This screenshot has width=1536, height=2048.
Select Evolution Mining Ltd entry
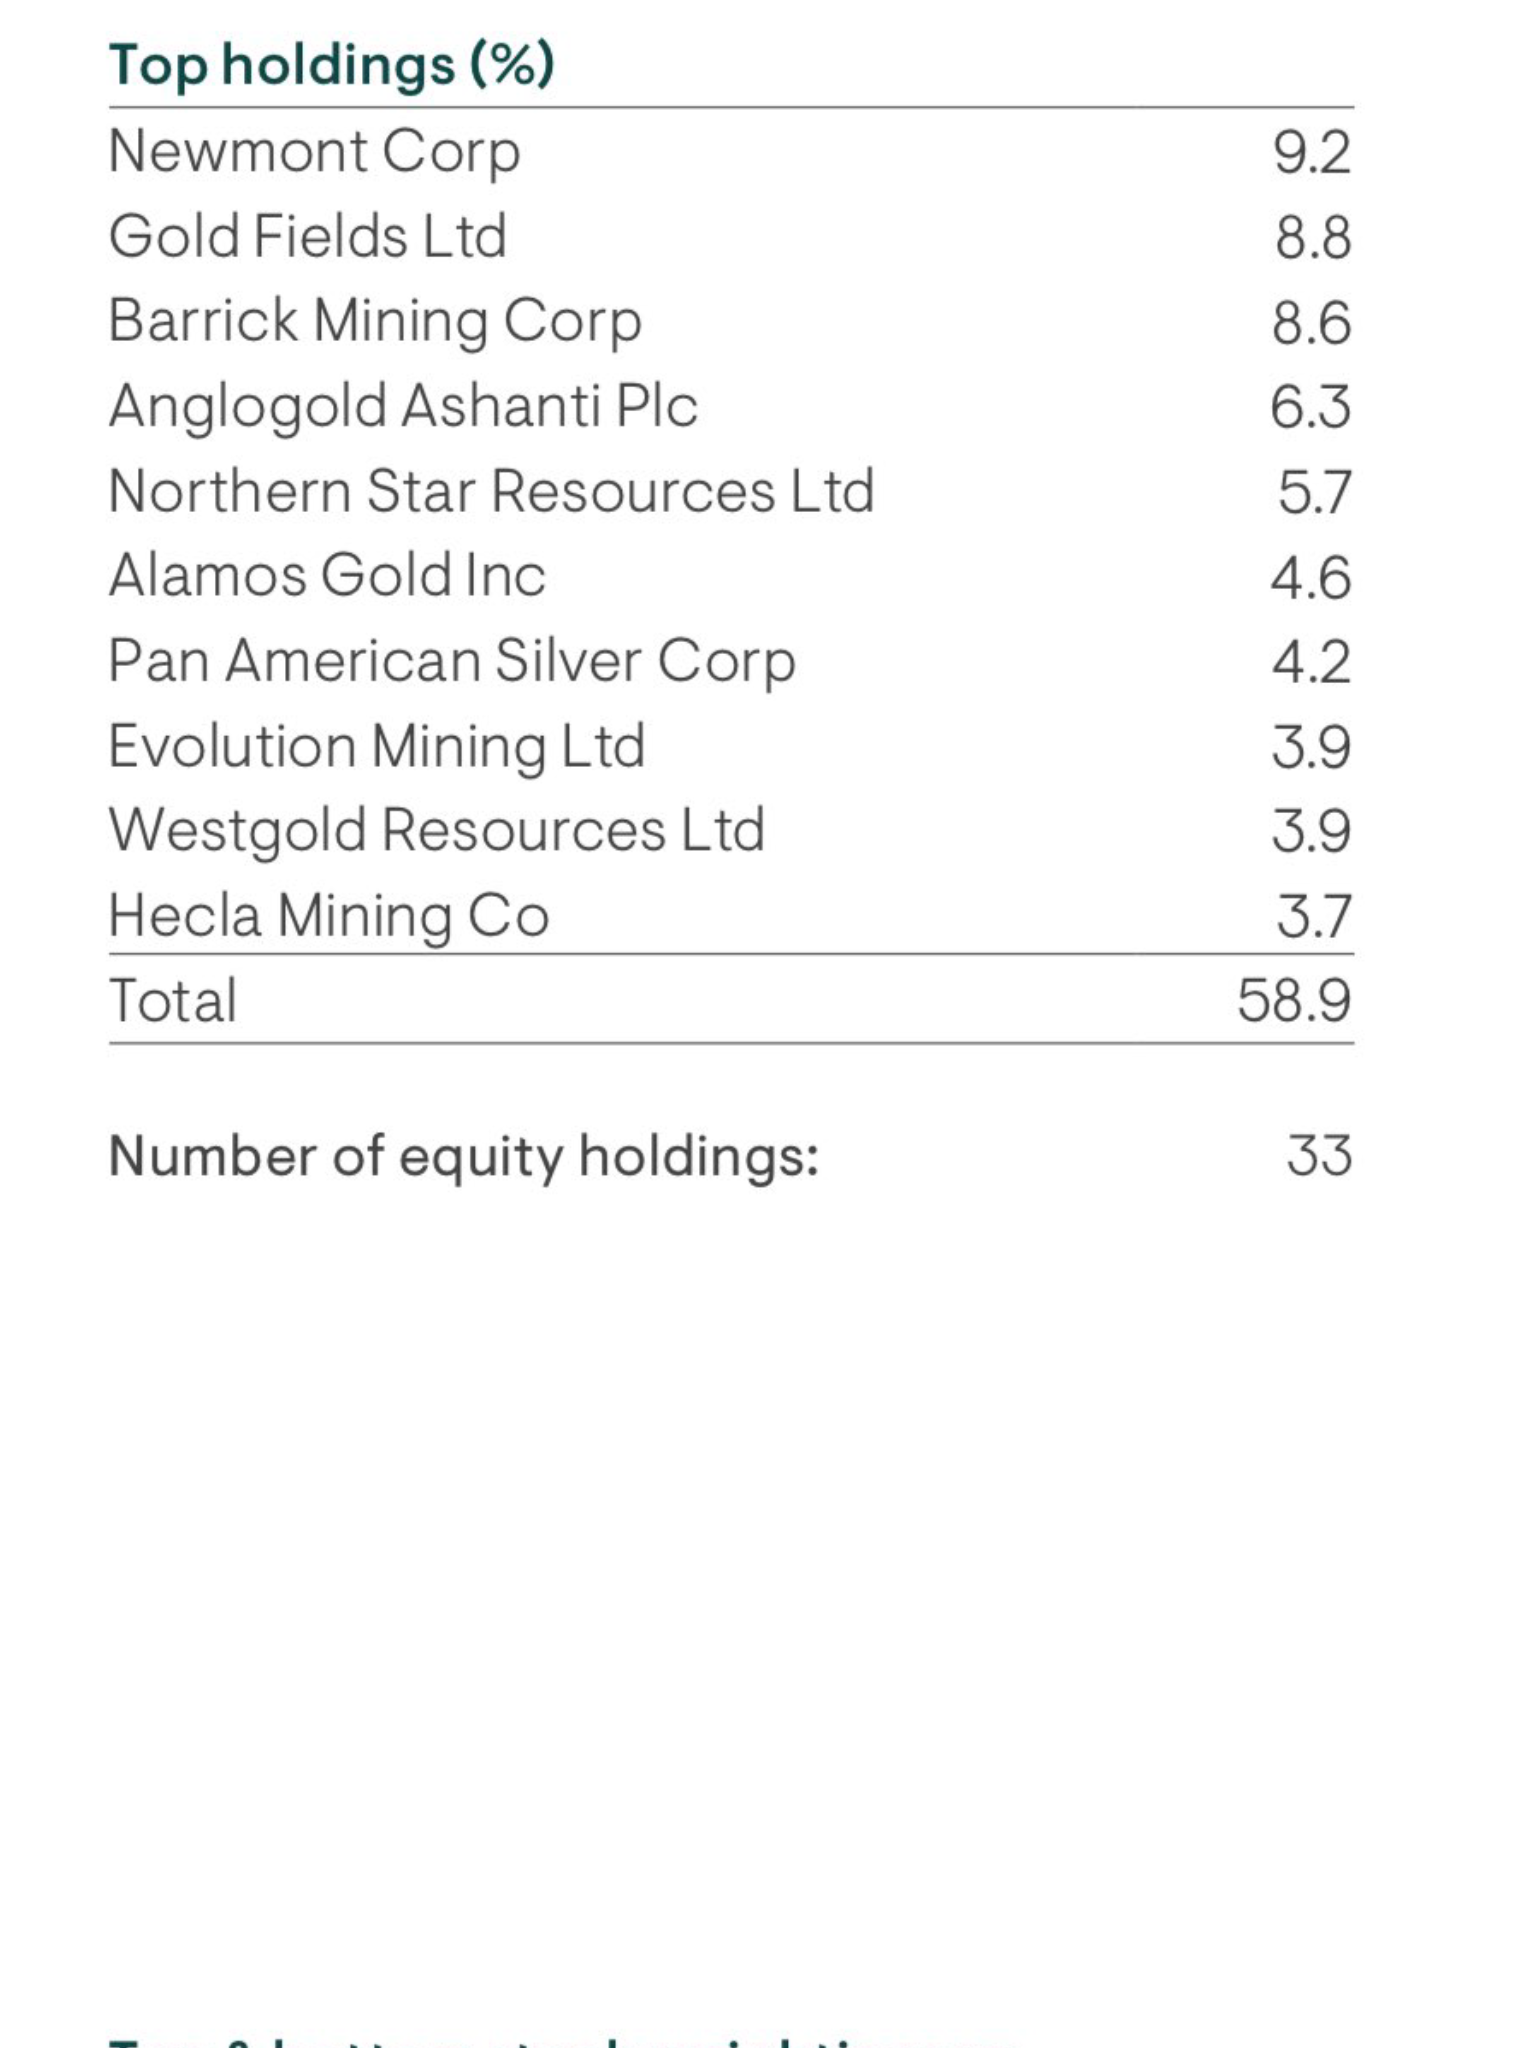pos(731,746)
